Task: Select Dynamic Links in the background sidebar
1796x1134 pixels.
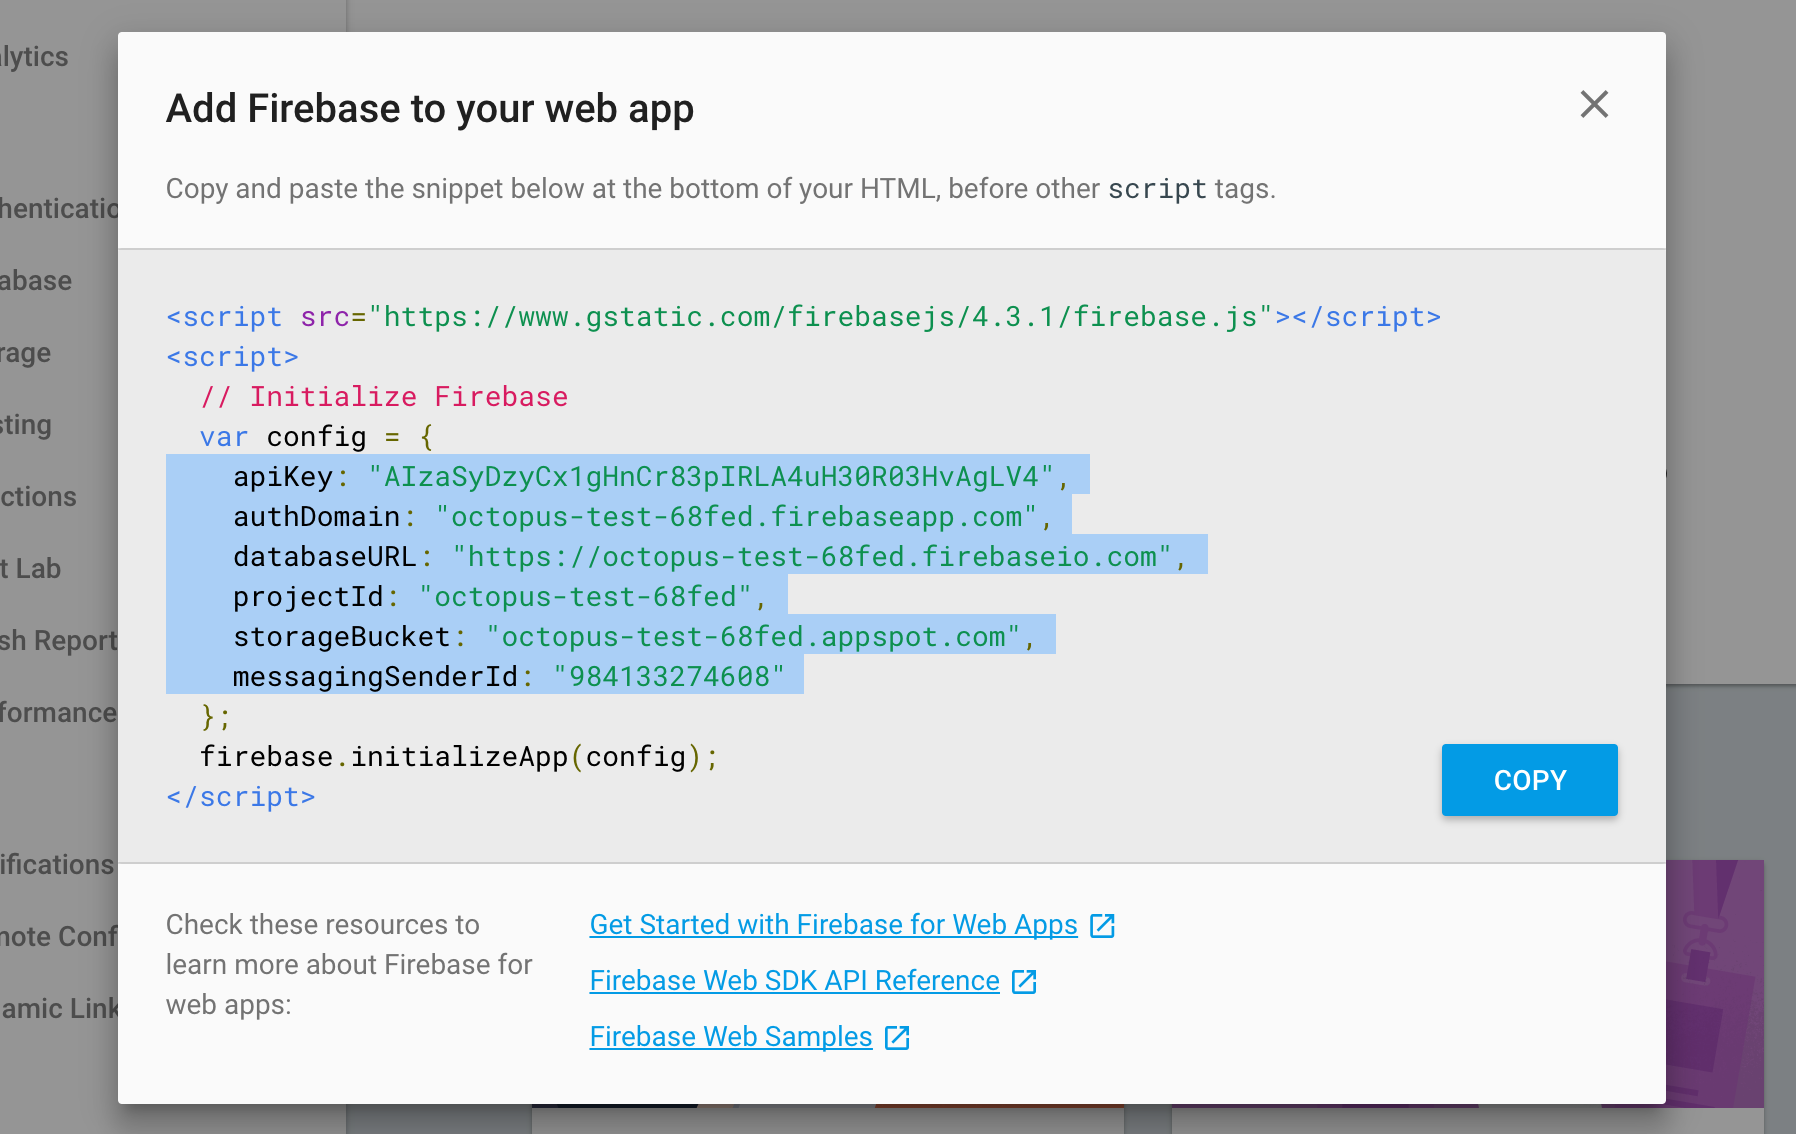Action: point(59,1009)
